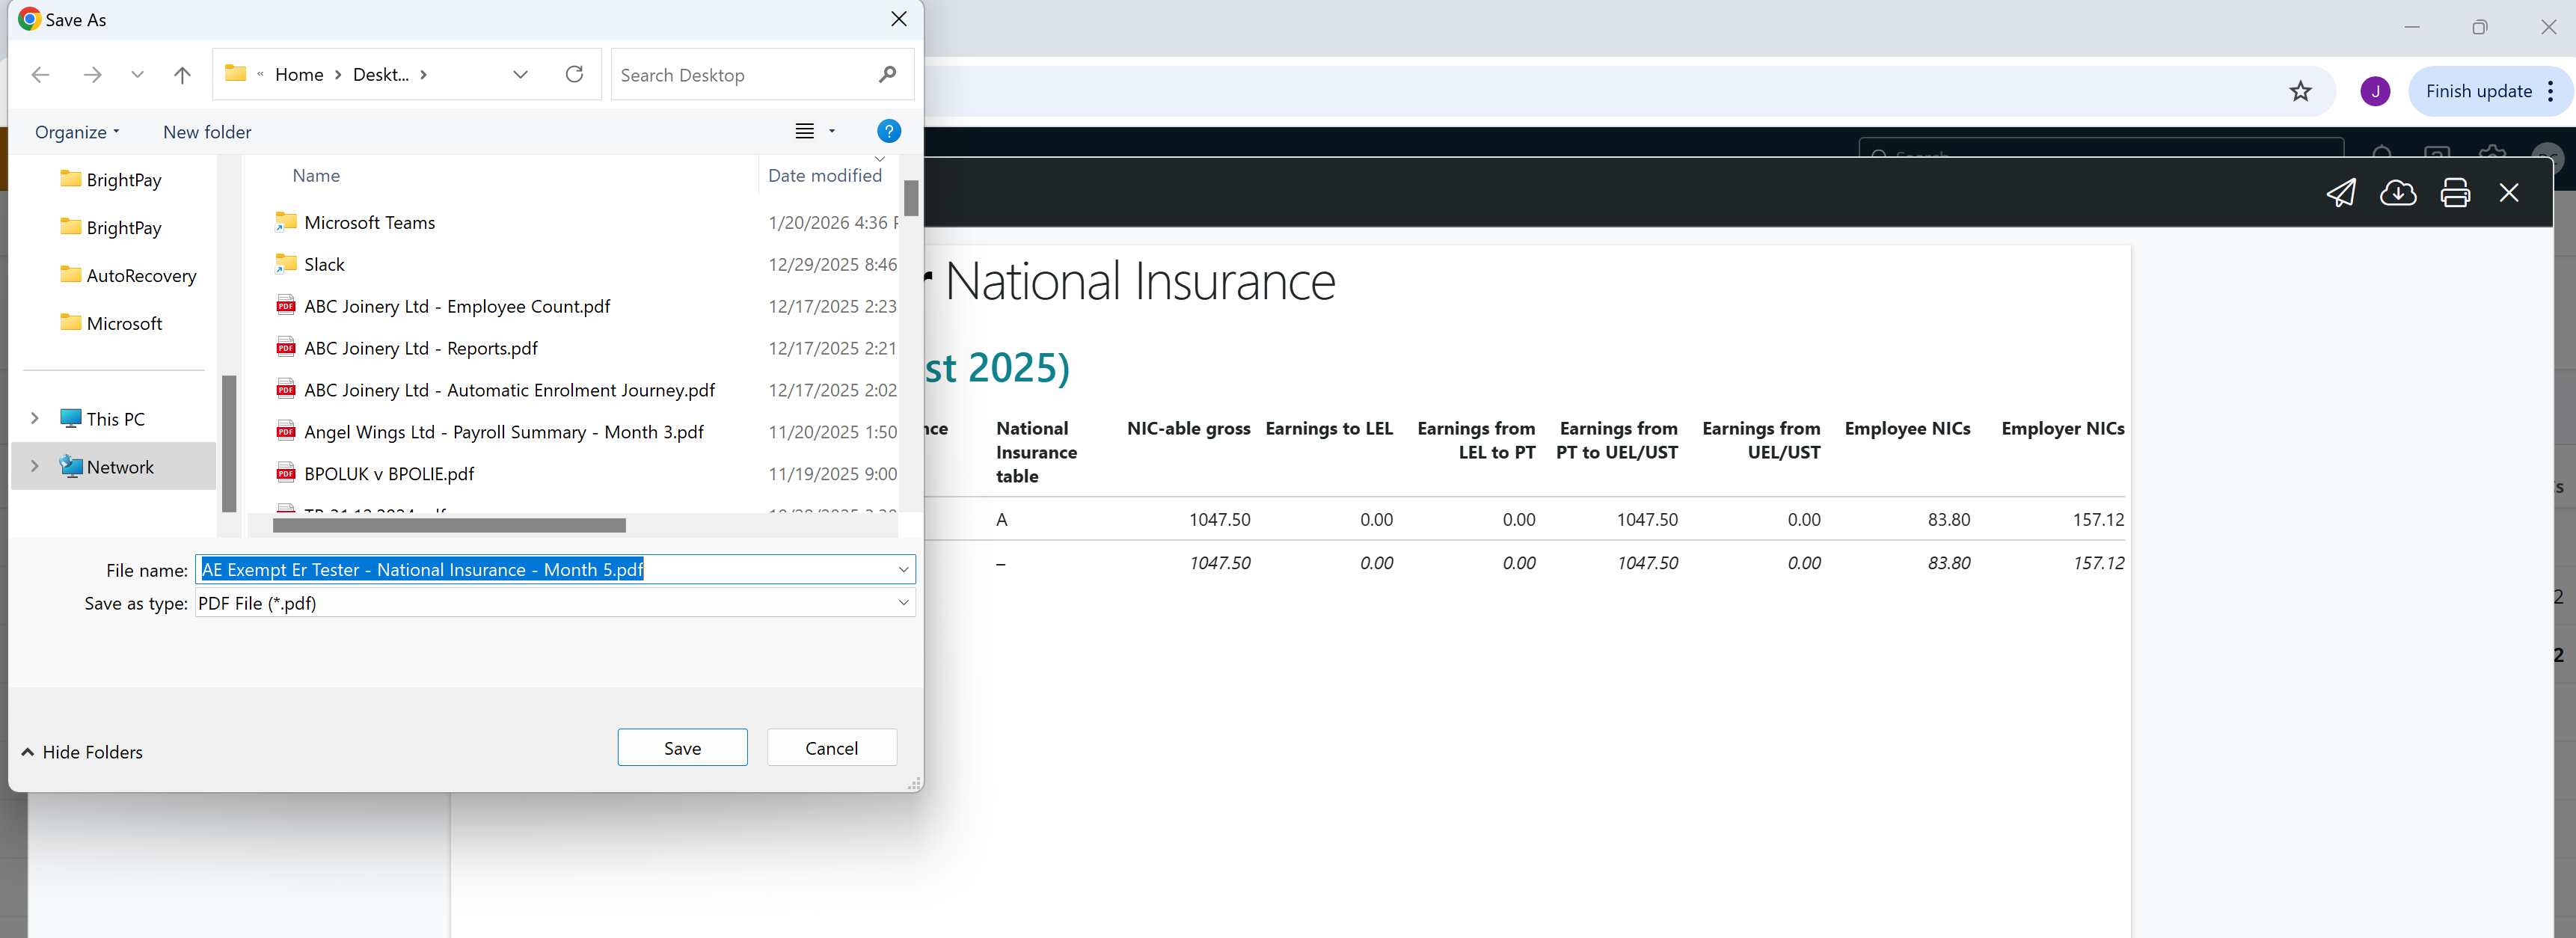Change the view layout icon
Screen dimensions: 2576x938
coord(804,131)
